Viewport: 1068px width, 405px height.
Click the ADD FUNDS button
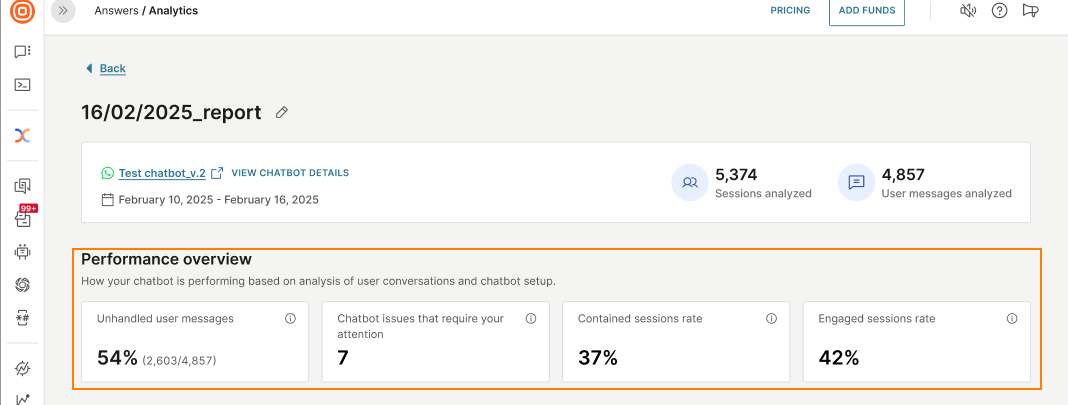click(x=866, y=12)
